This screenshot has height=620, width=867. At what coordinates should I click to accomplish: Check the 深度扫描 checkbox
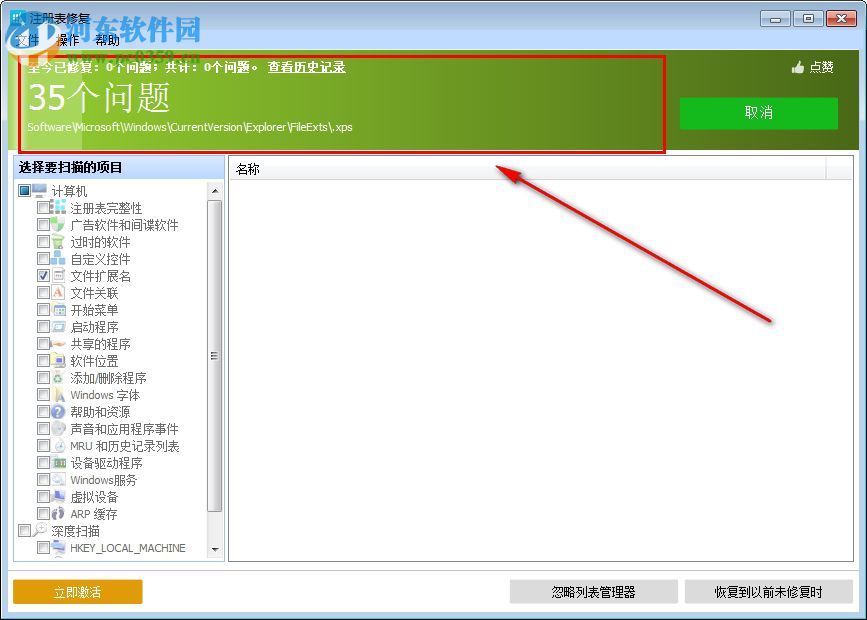click(26, 531)
